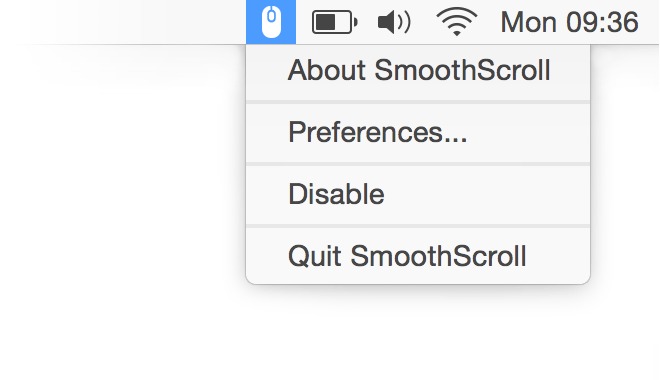The image size is (660, 380).
Task: Show battery charge details from menu bar
Action: pos(335,22)
